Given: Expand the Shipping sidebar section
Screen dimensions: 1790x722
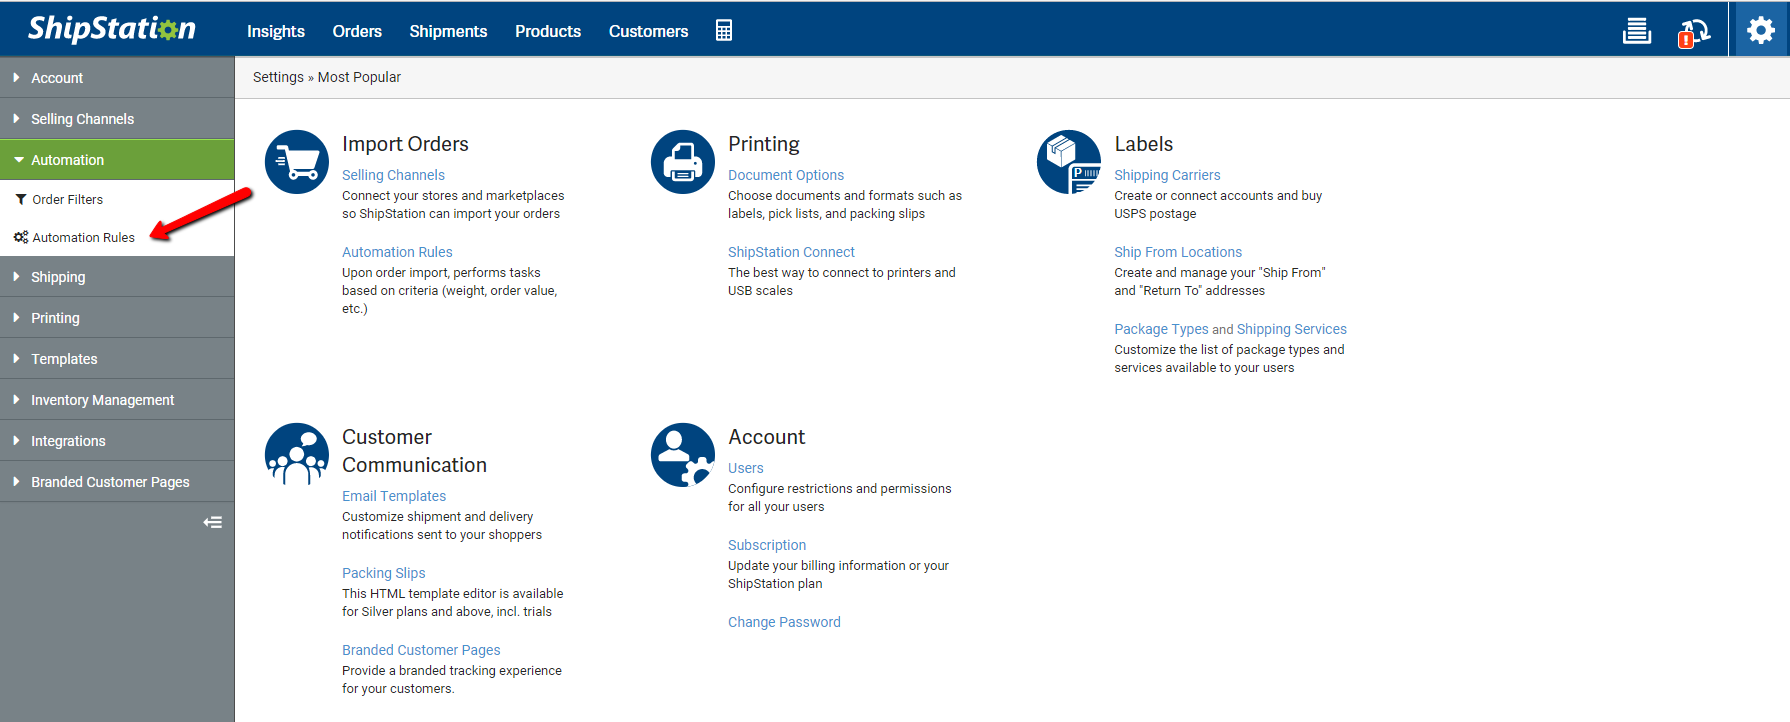Looking at the screenshot, I should coord(117,276).
